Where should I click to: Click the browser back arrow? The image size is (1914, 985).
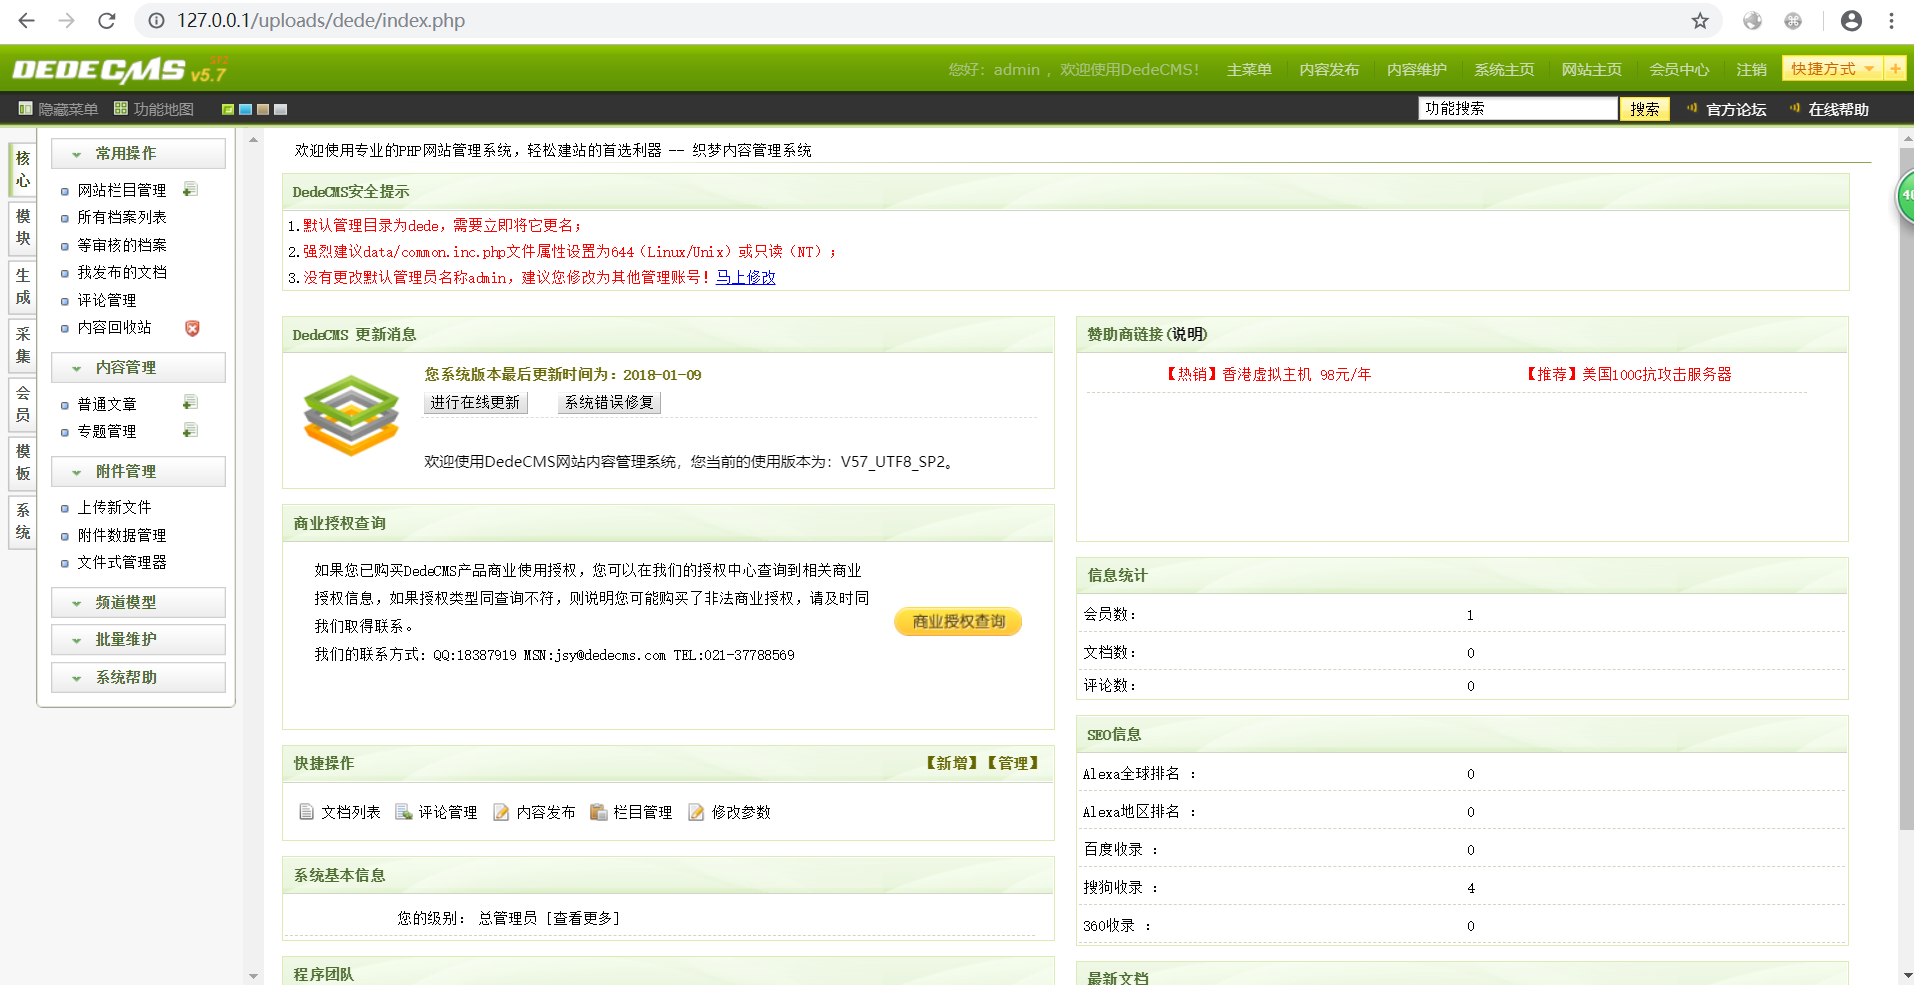coord(27,20)
